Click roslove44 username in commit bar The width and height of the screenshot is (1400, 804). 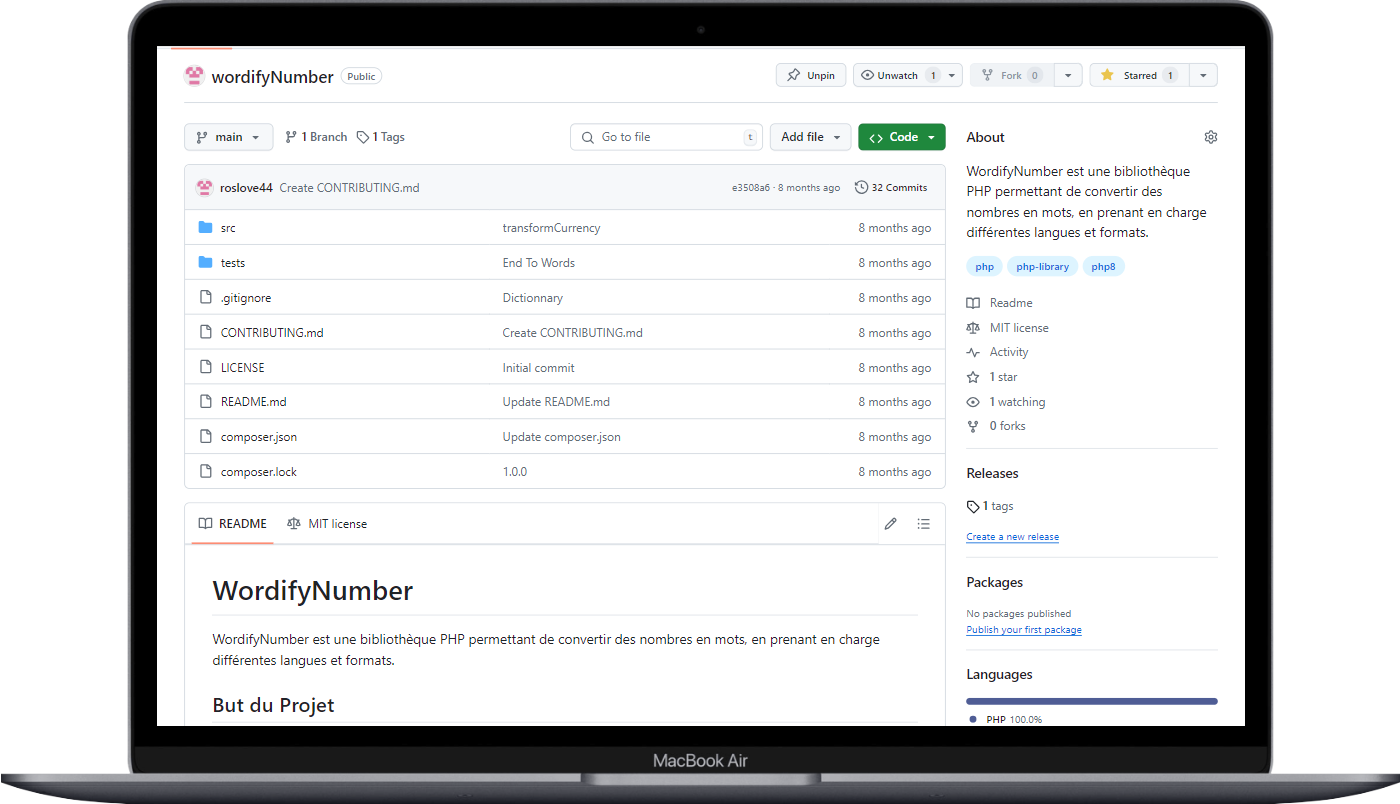pos(246,188)
